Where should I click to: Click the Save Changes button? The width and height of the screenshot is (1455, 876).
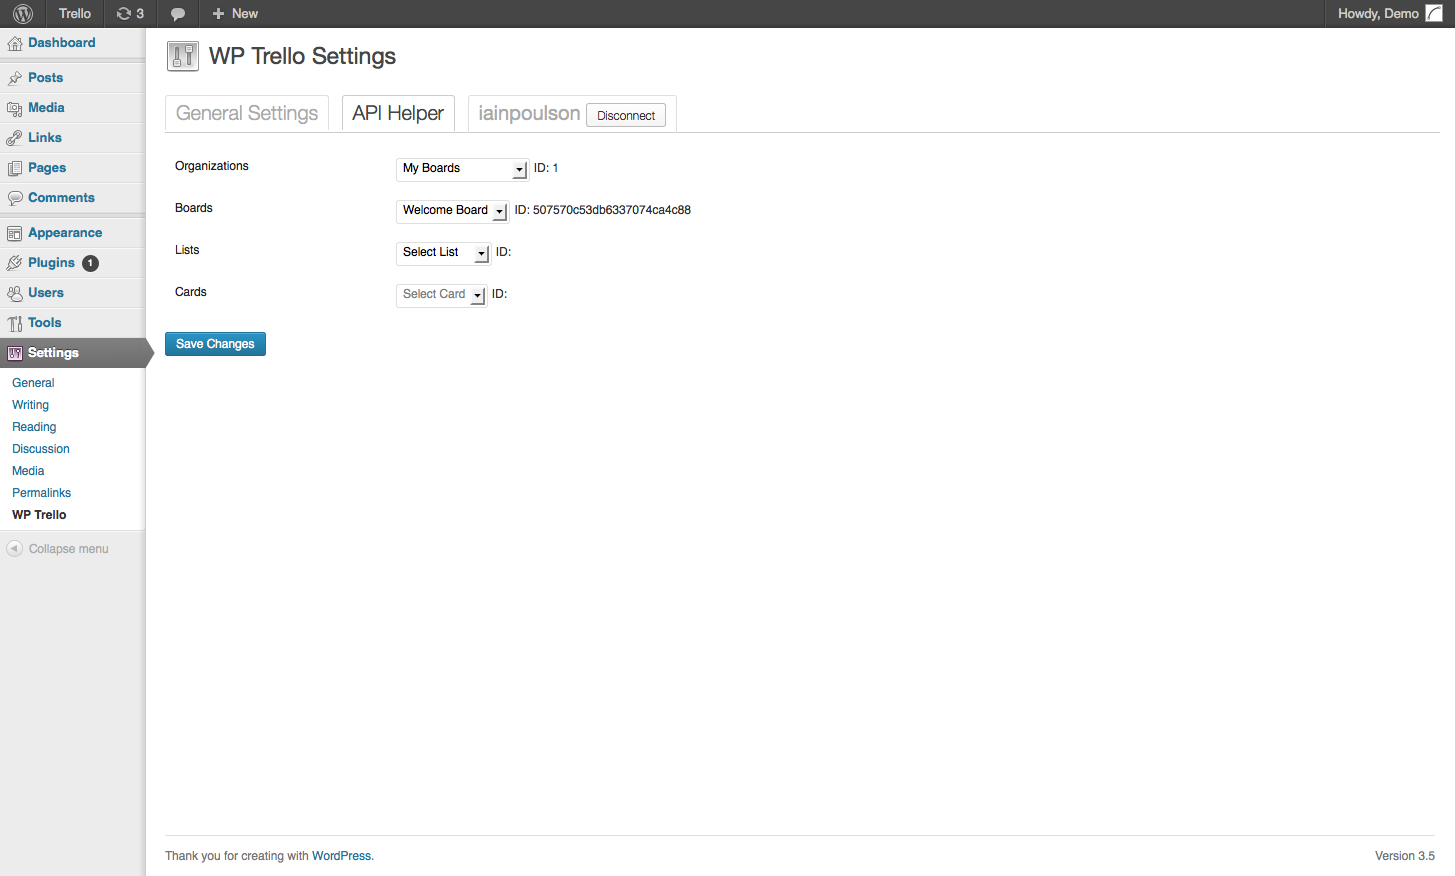click(215, 344)
